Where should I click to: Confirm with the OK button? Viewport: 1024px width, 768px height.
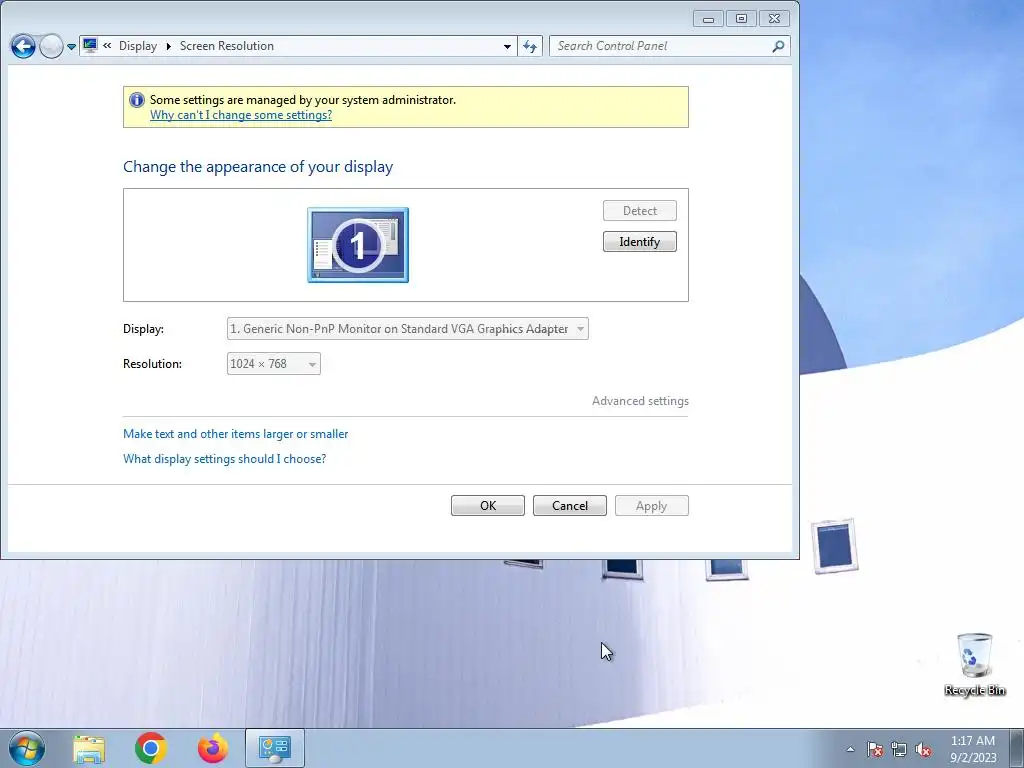tap(488, 505)
